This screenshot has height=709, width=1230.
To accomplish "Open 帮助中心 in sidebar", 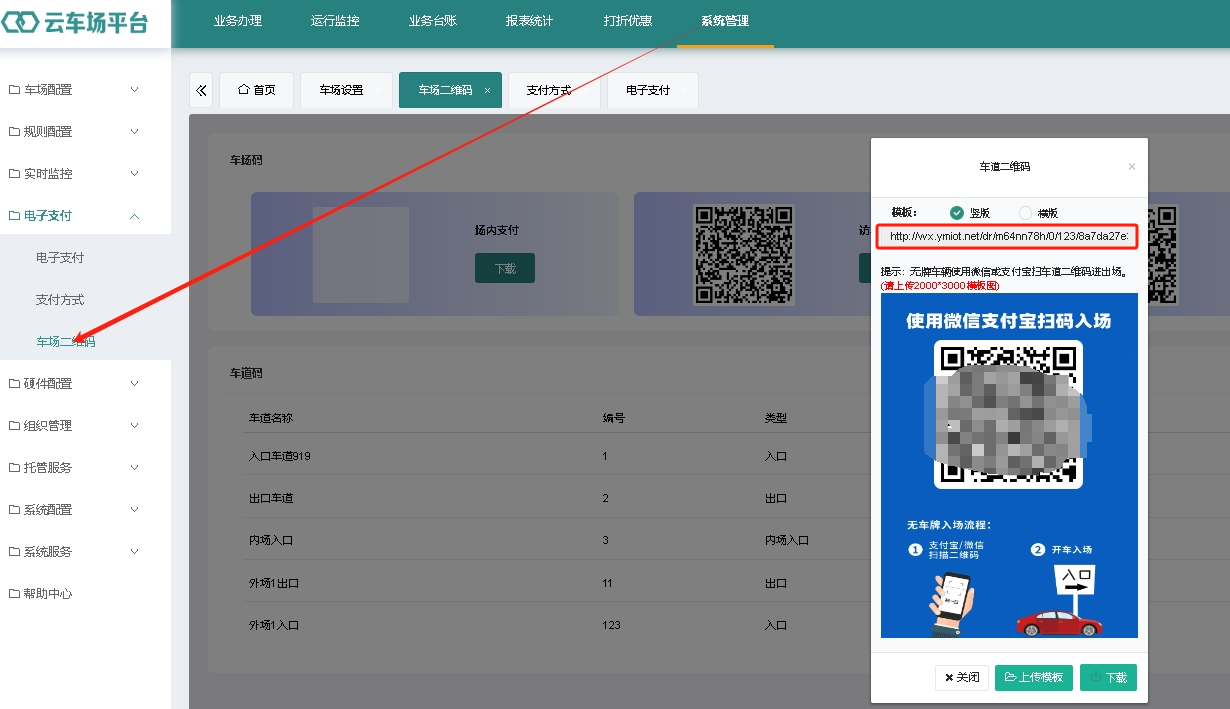I will pos(48,594).
